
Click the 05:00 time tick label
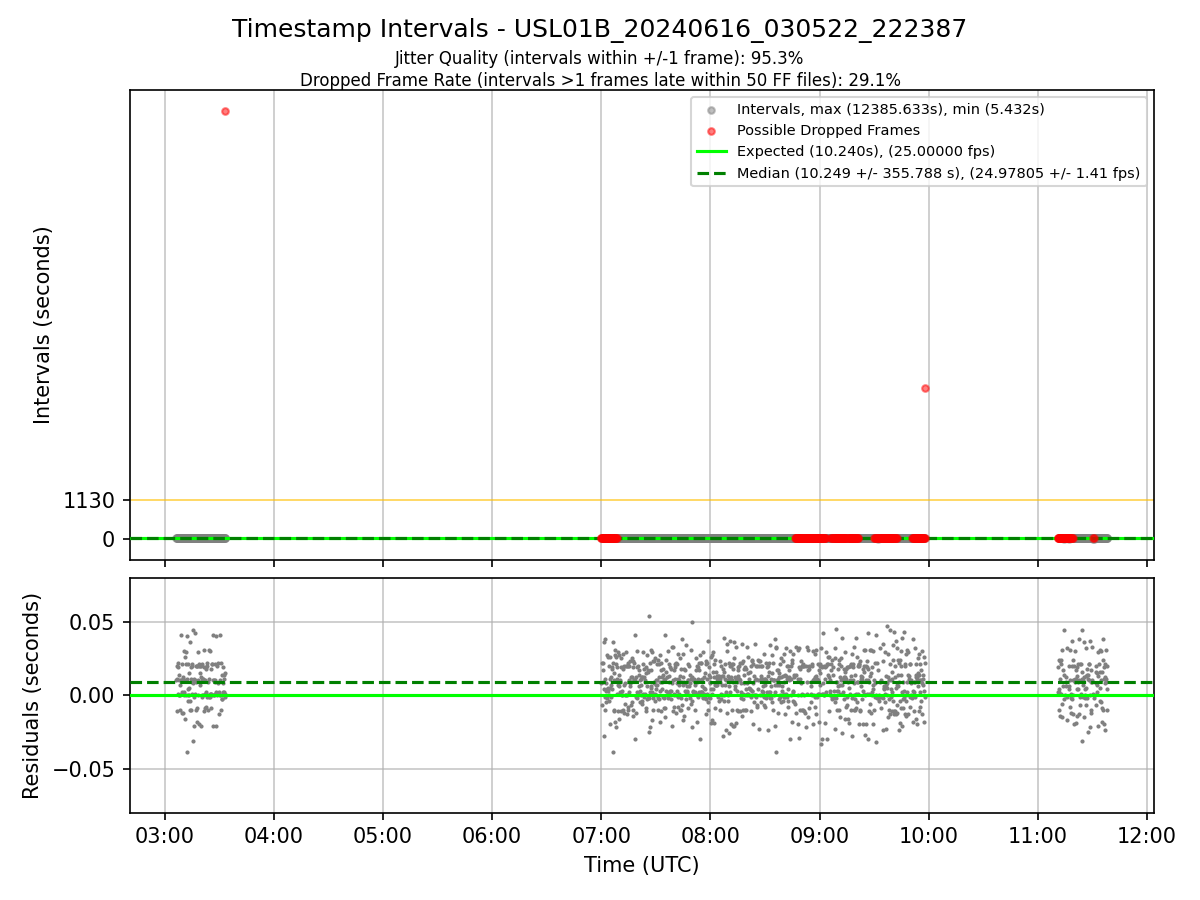[x=383, y=834]
